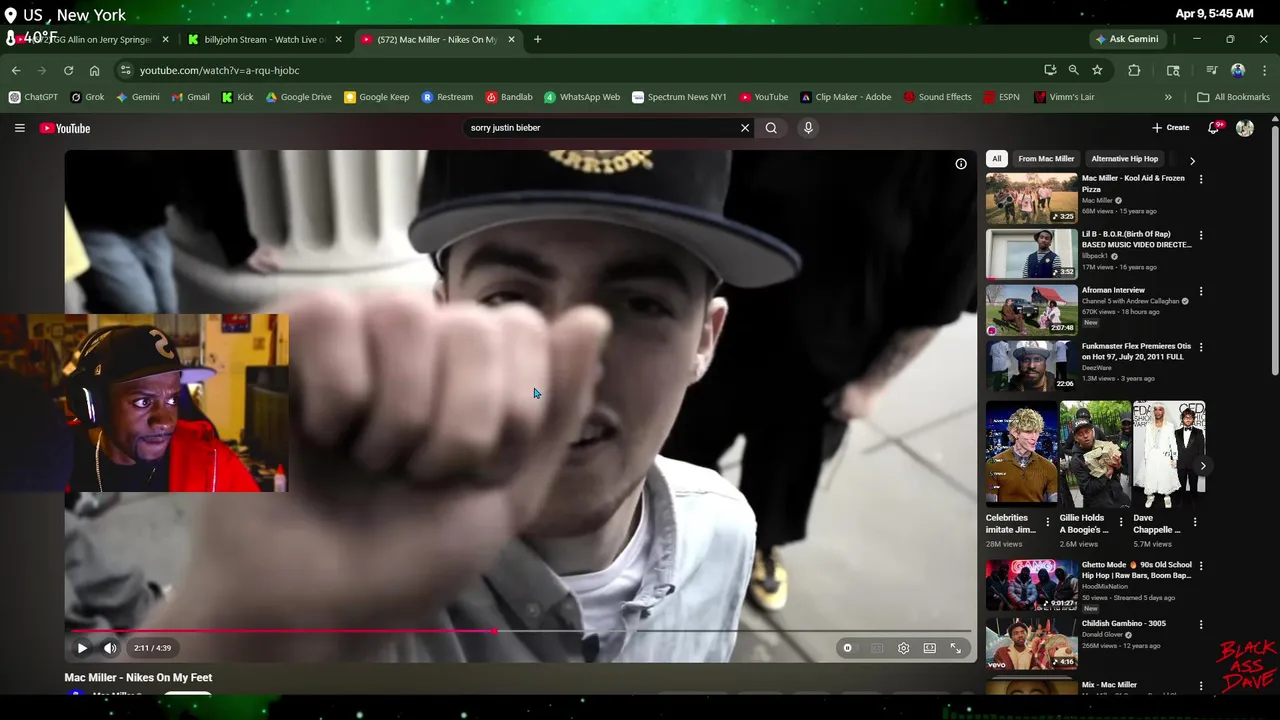Toggle the autoplay switch in player
Viewport: 1280px width, 720px height.
(847, 648)
